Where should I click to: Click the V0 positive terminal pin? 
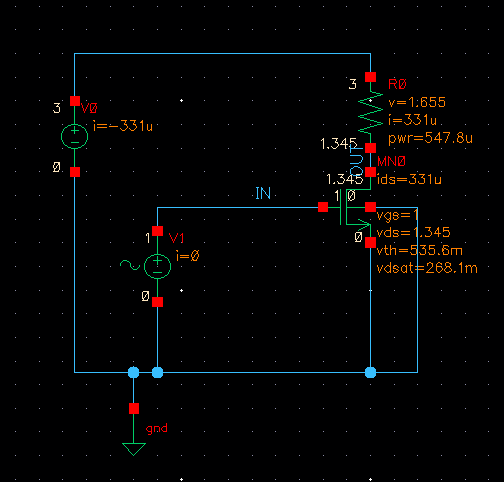[75, 101]
